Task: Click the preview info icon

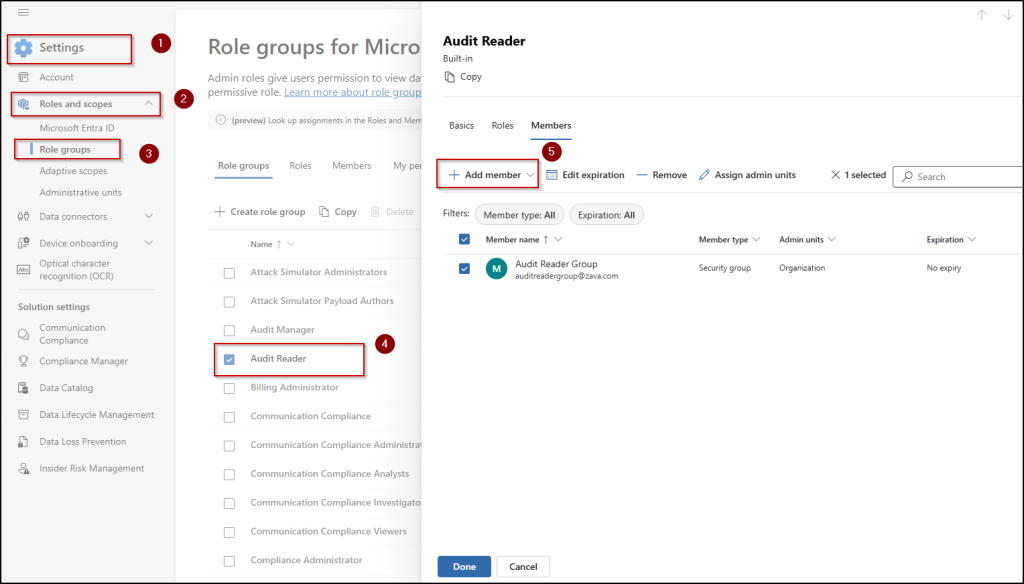Action: [221, 120]
